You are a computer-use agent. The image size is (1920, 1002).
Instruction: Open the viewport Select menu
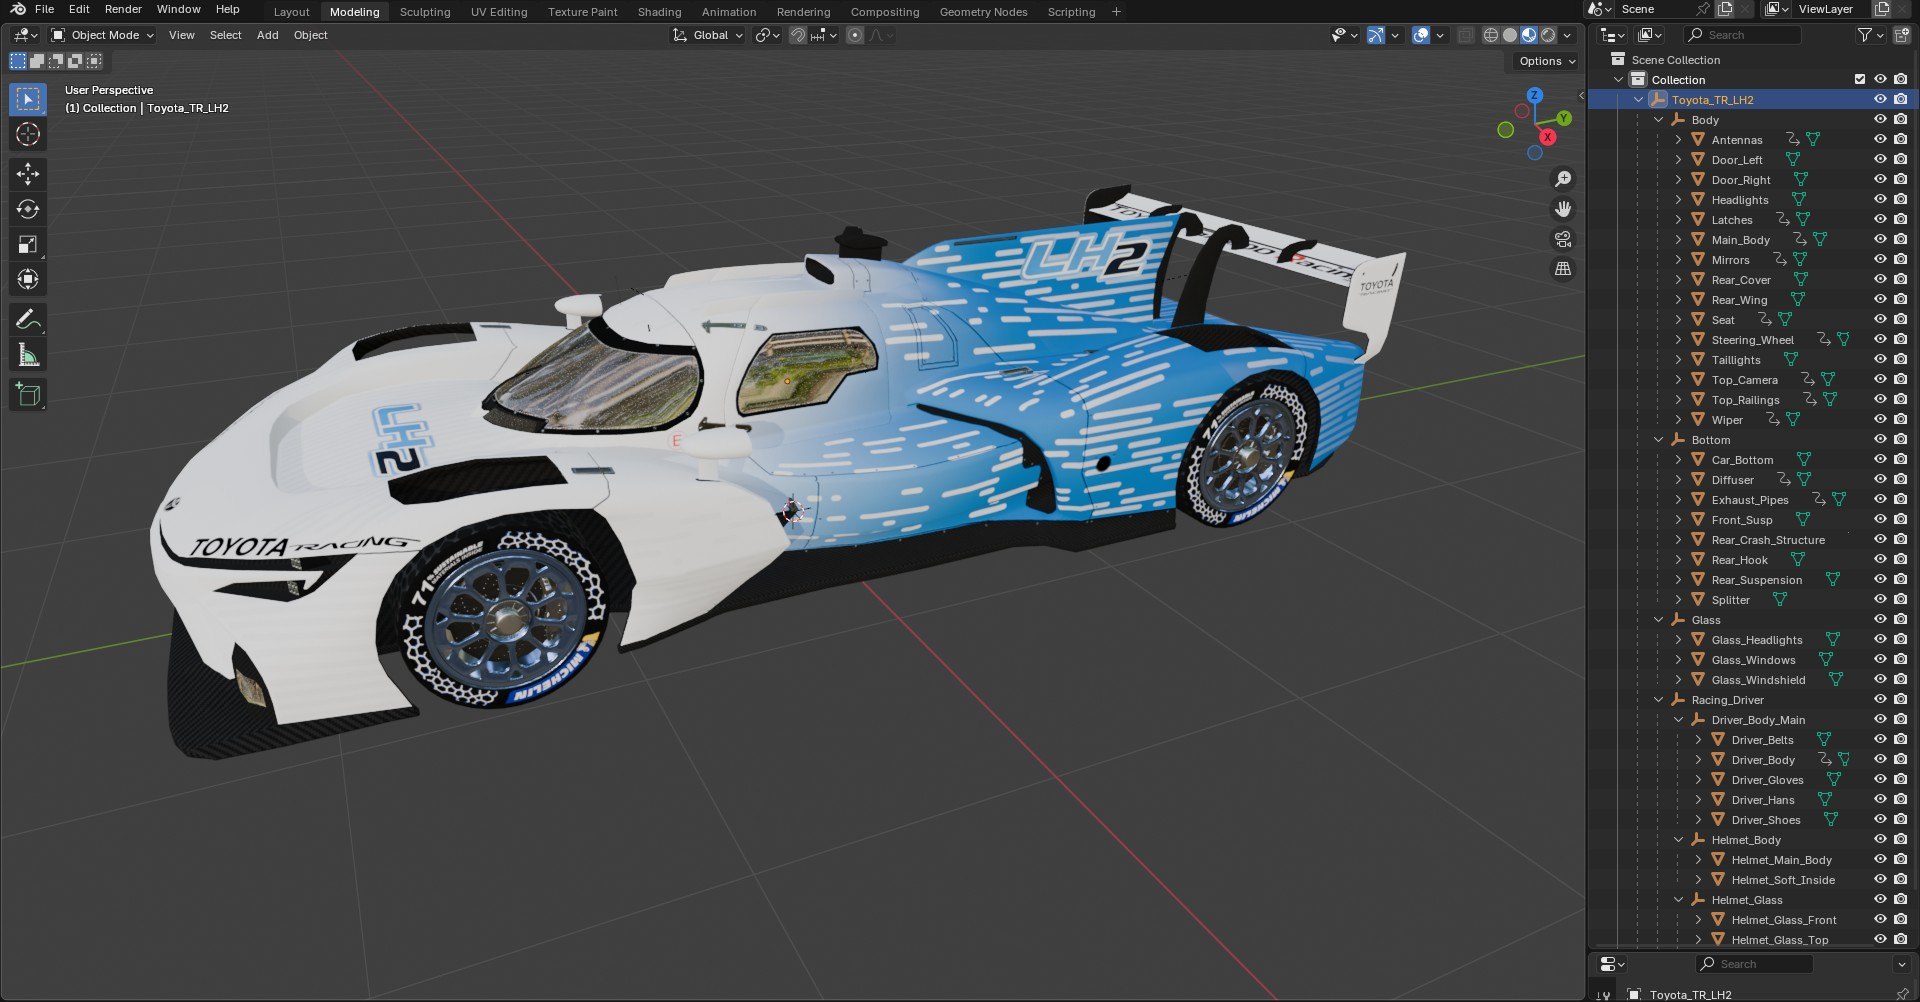click(x=225, y=35)
